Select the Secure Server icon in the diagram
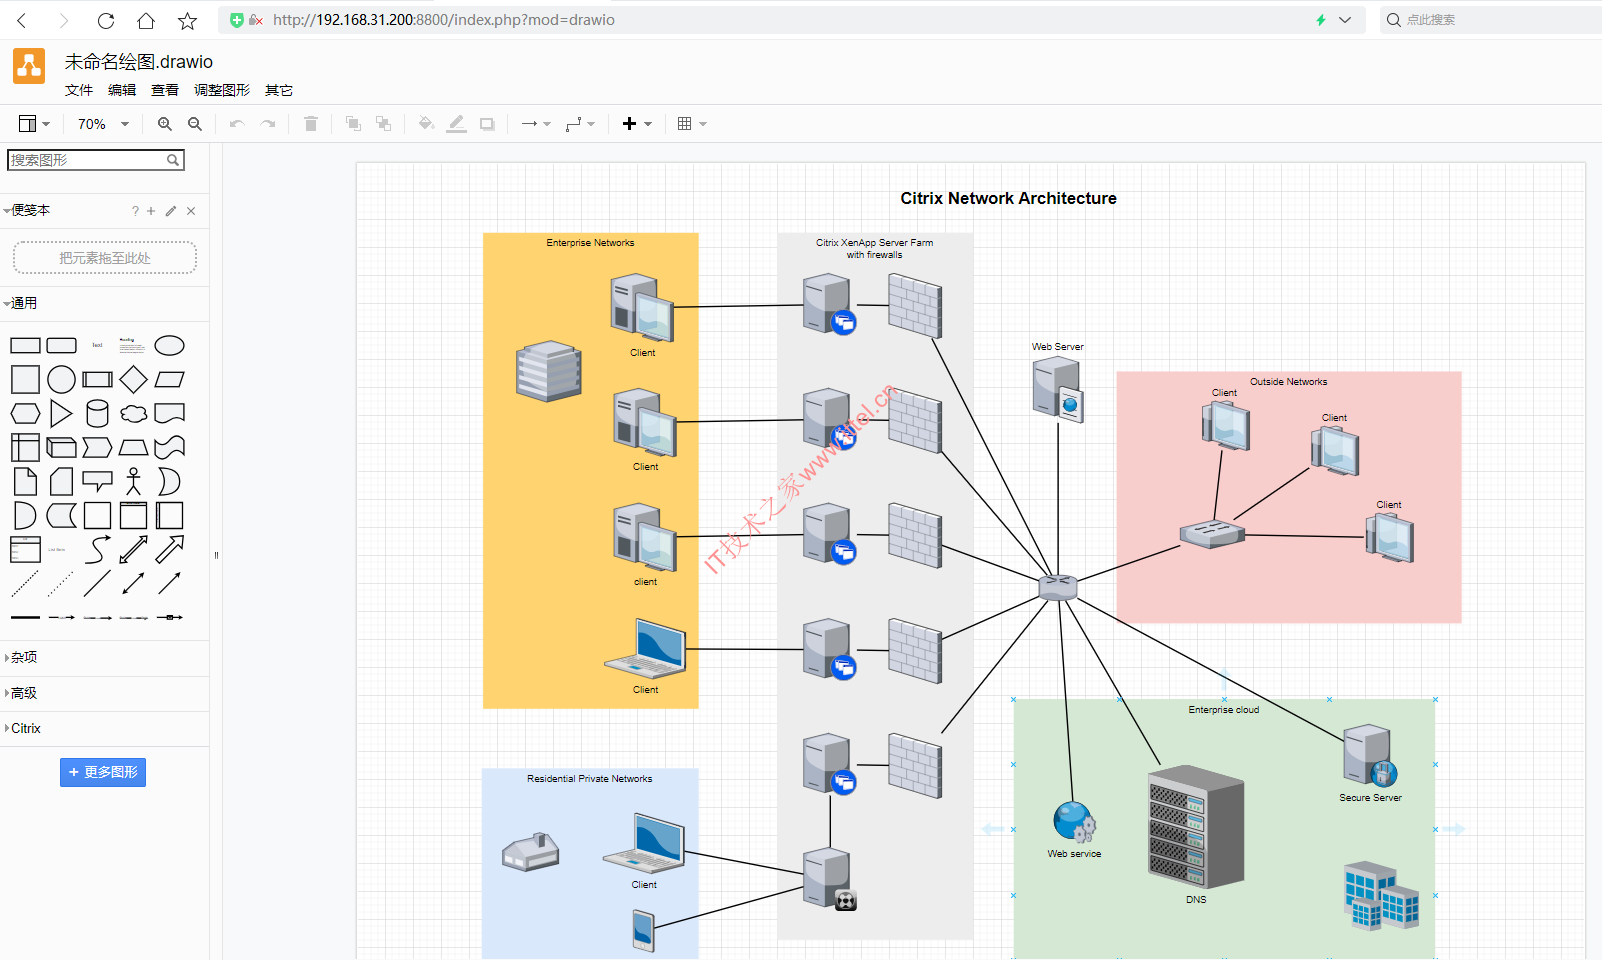 [x=1370, y=756]
